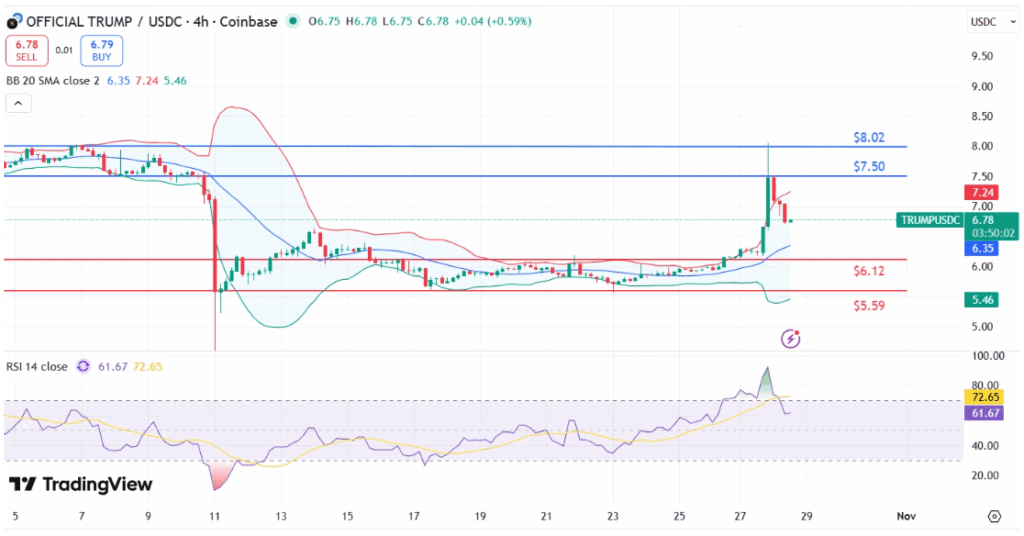
Task: Click the Nov label on the time axis
Action: coord(904,516)
